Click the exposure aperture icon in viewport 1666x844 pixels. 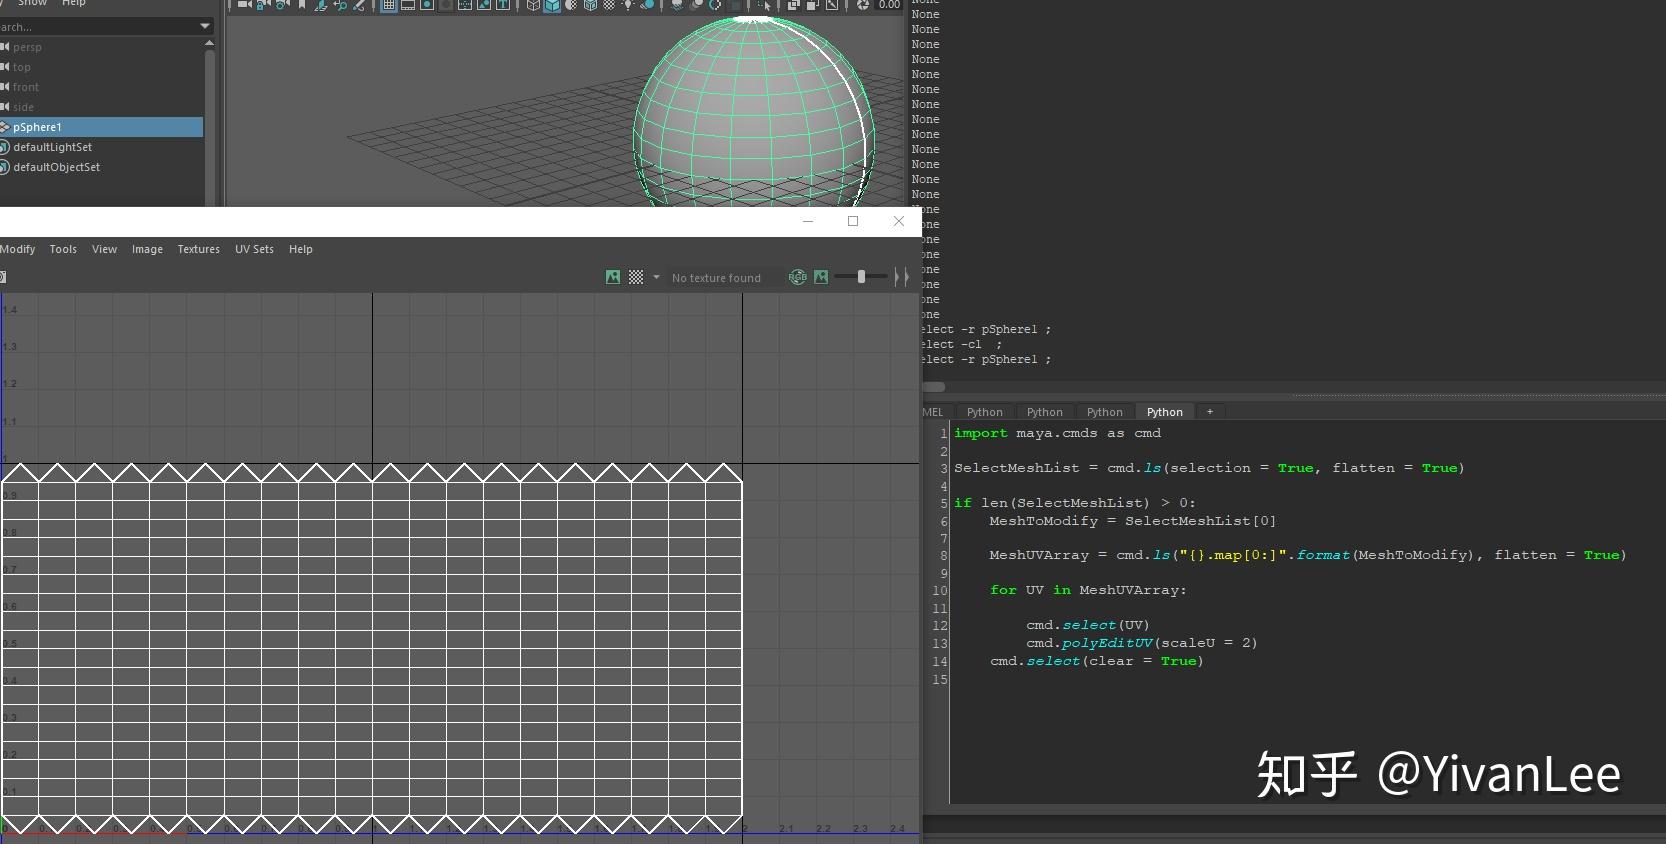pyautogui.click(x=863, y=5)
